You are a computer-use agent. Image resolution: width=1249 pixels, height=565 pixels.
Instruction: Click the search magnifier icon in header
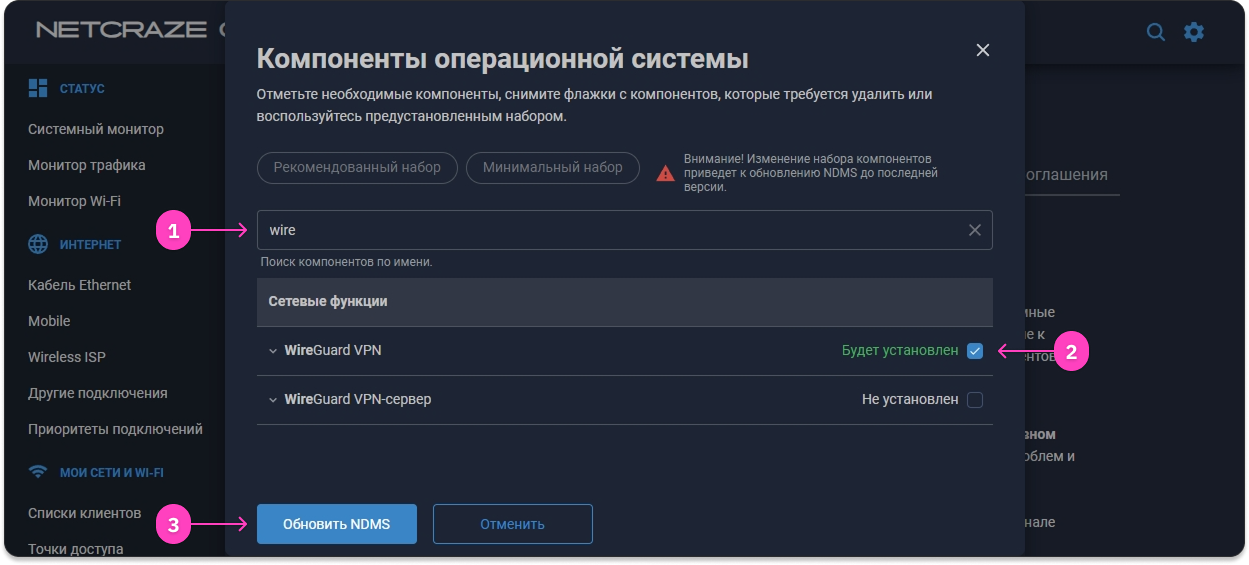[x=1155, y=32]
